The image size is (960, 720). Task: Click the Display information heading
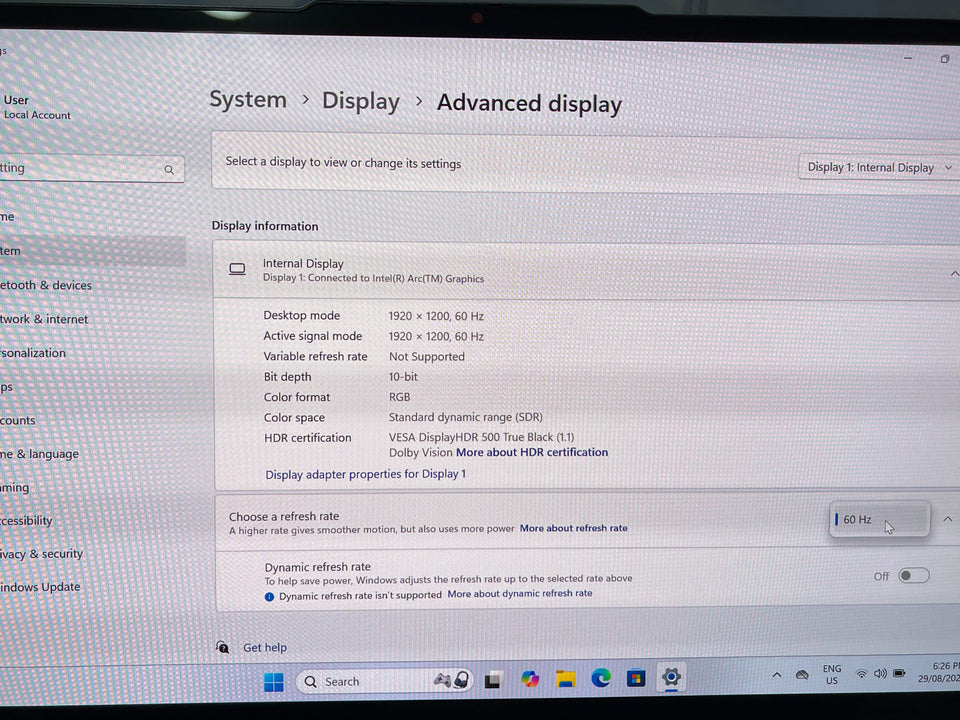click(x=265, y=226)
